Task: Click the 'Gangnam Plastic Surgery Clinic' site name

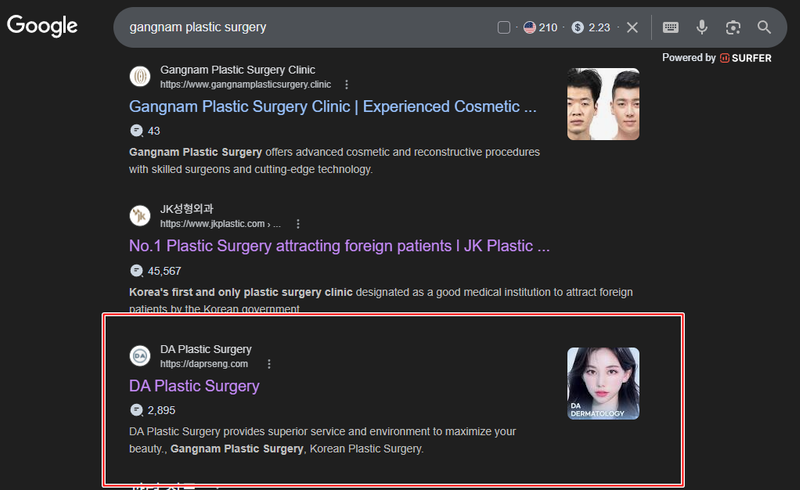Action: coord(238,69)
